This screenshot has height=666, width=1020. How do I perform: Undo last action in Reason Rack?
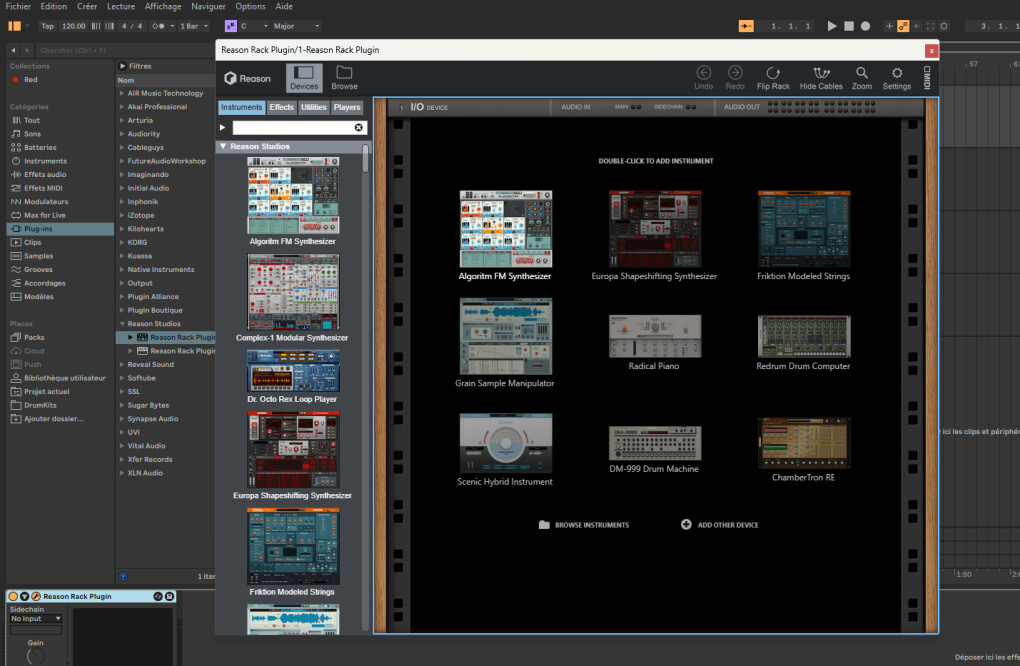703,77
